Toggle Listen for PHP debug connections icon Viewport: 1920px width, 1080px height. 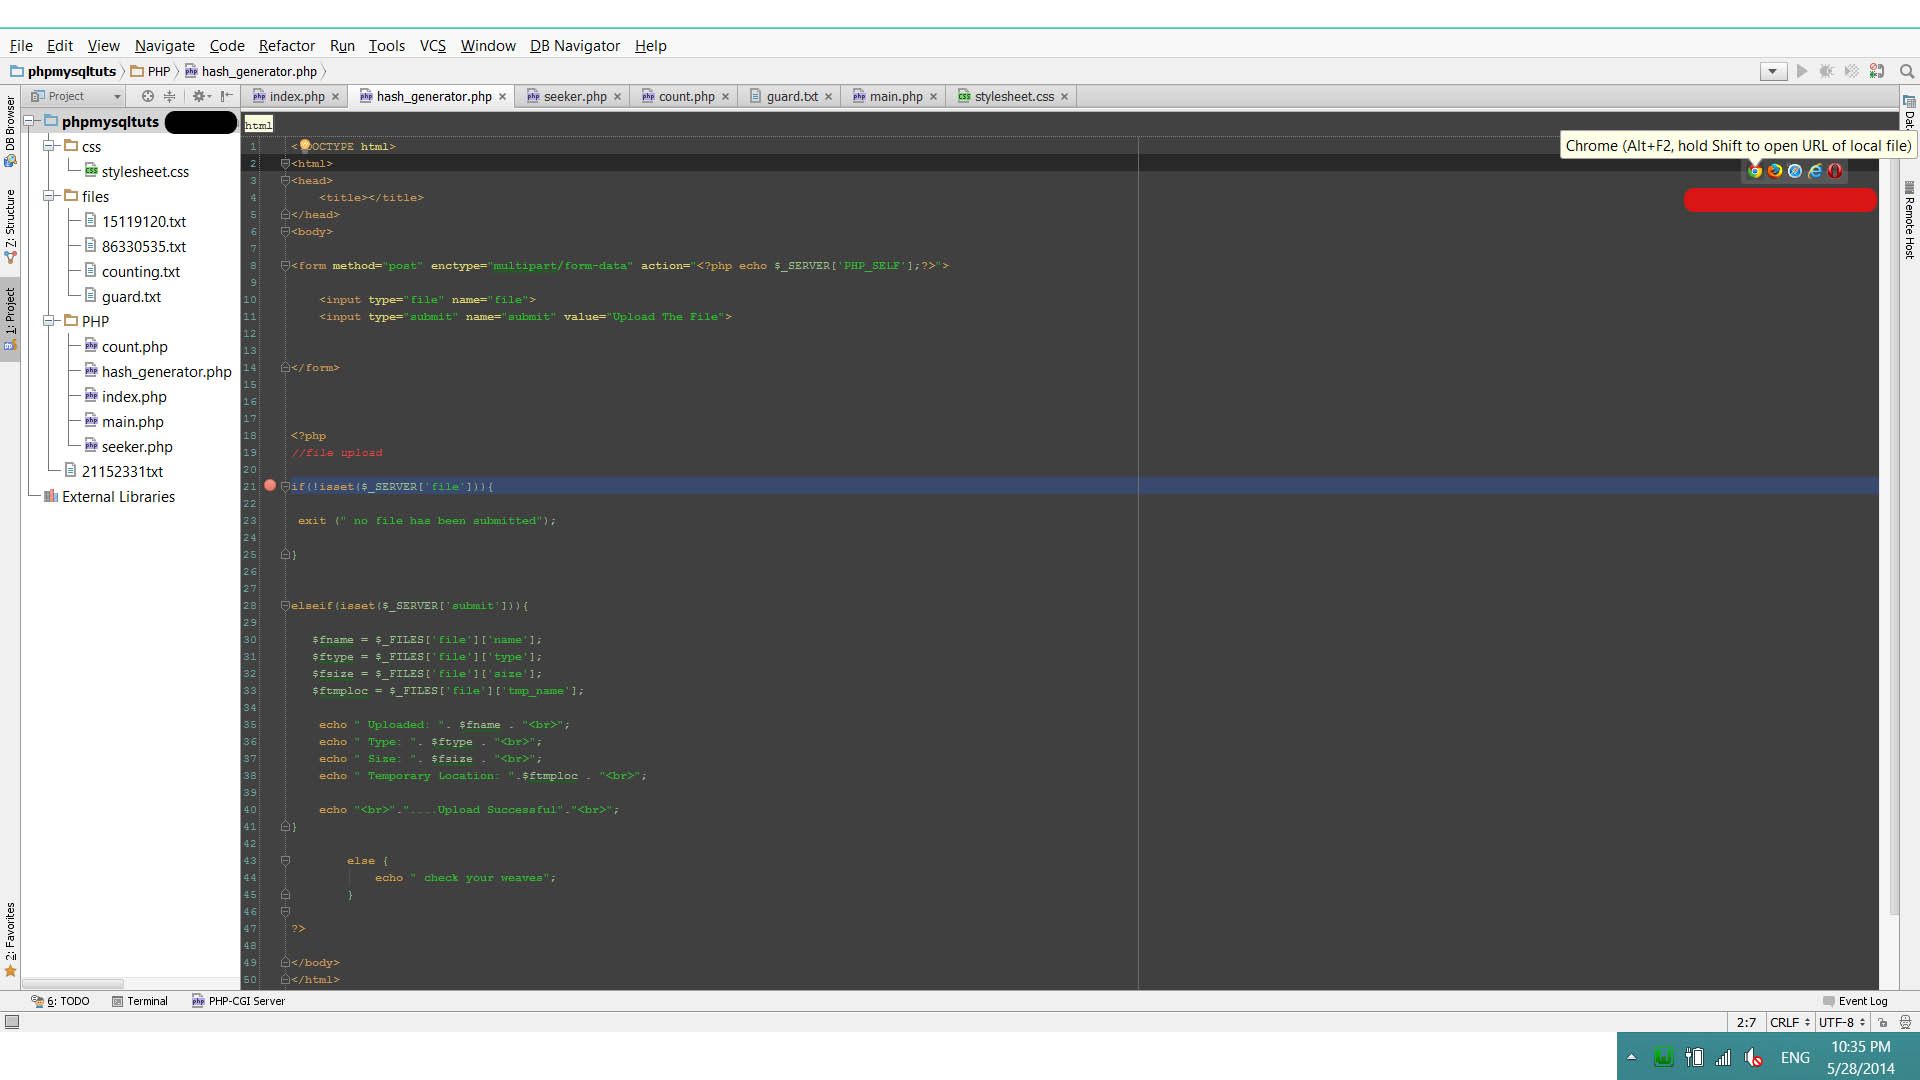point(1877,71)
